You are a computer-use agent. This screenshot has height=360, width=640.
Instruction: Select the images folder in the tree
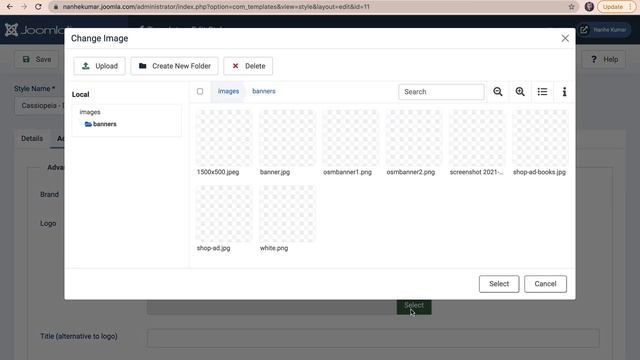[x=90, y=112]
